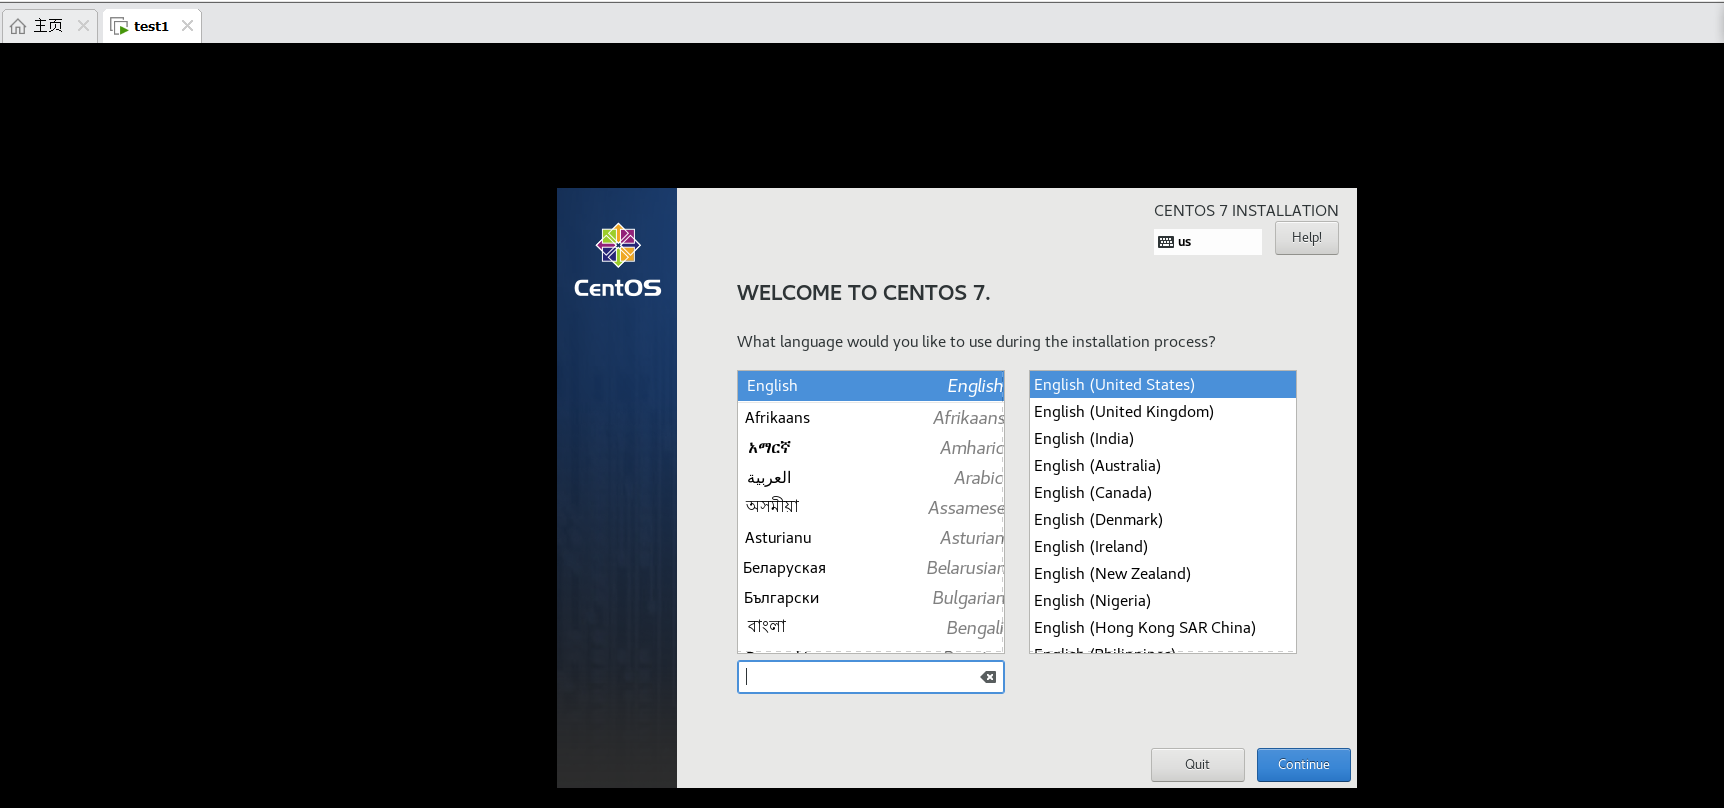Clear the language search field with backspace icon
The height and width of the screenshot is (808, 1724).
(988, 677)
